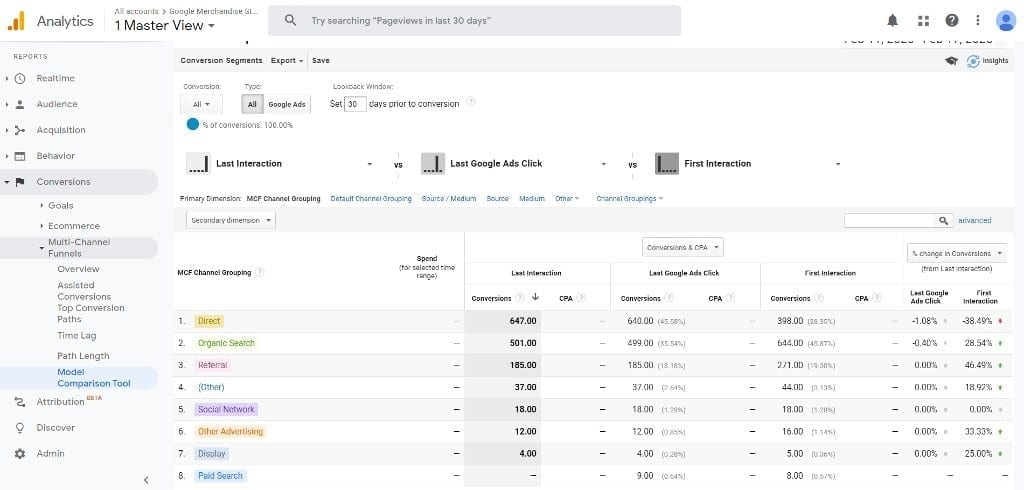Screen dimensions: 1024x490
Task: Click the table search input field
Action: [889, 221]
